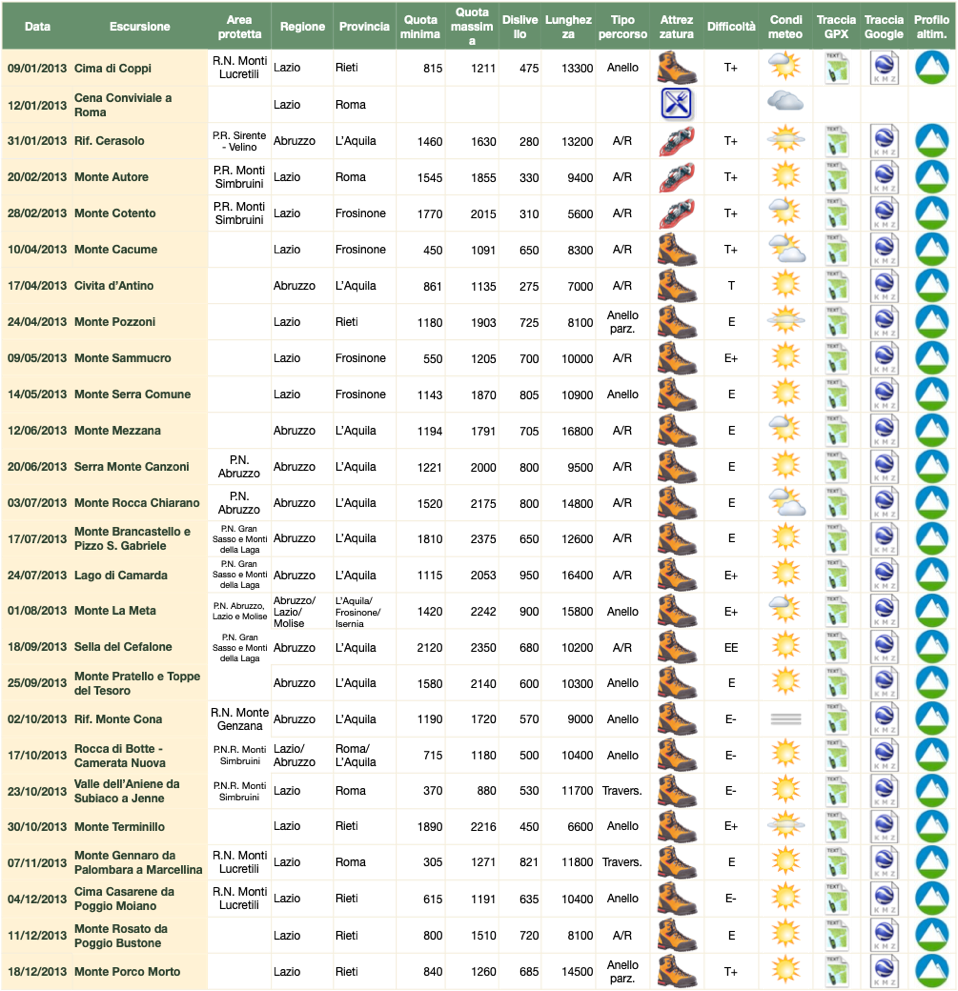
Task: Click the Tipo percorso column header
Action: (622, 27)
